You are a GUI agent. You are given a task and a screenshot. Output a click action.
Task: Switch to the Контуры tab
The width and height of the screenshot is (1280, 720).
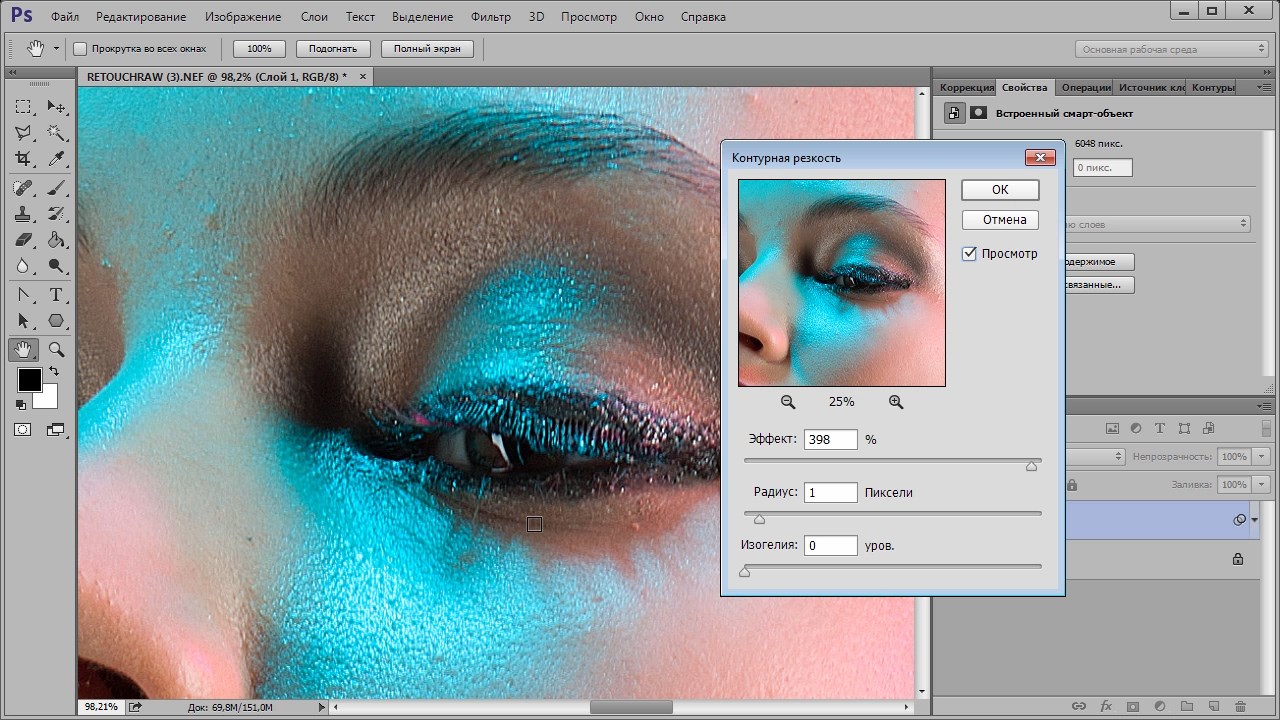point(1213,87)
